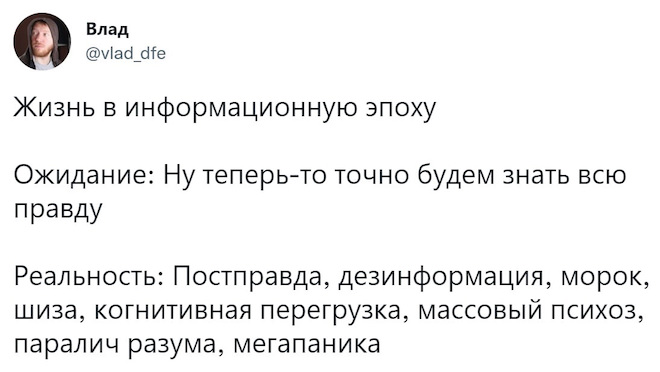Screen dimensions: 660x372
Task: Click the word знать
Action: [538, 175]
